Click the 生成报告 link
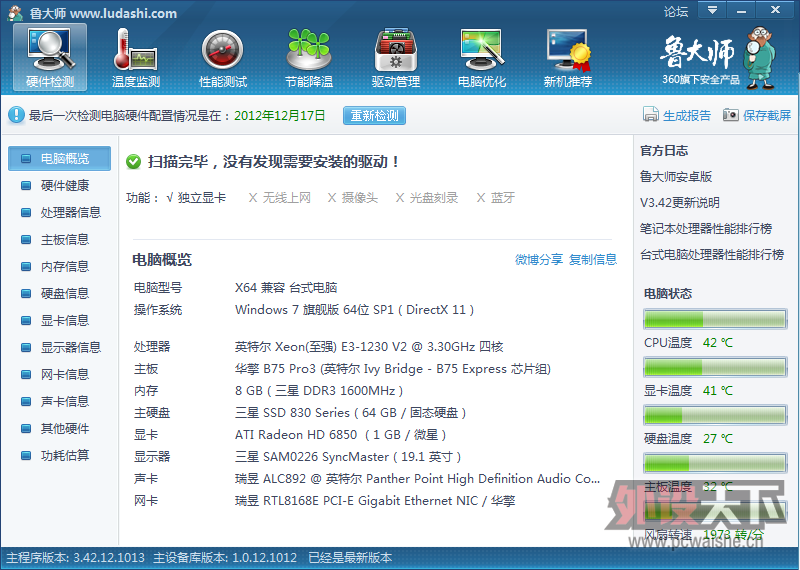The height and width of the screenshot is (570, 800). click(687, 115)
